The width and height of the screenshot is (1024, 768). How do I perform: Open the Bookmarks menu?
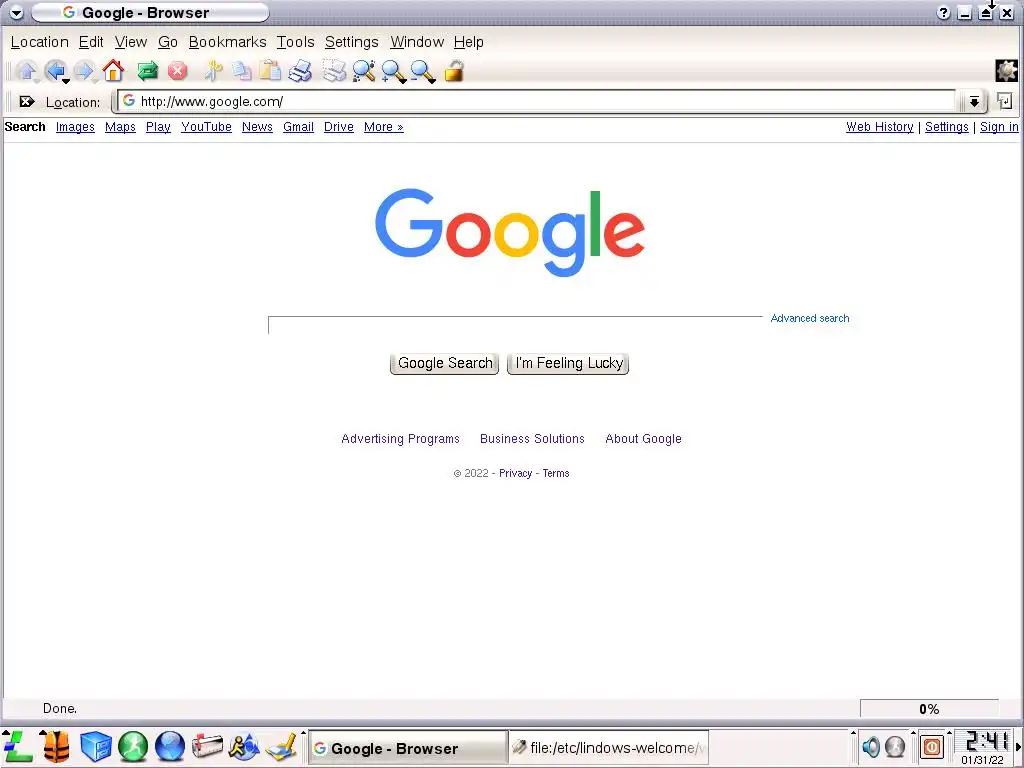tap(227, 42)
